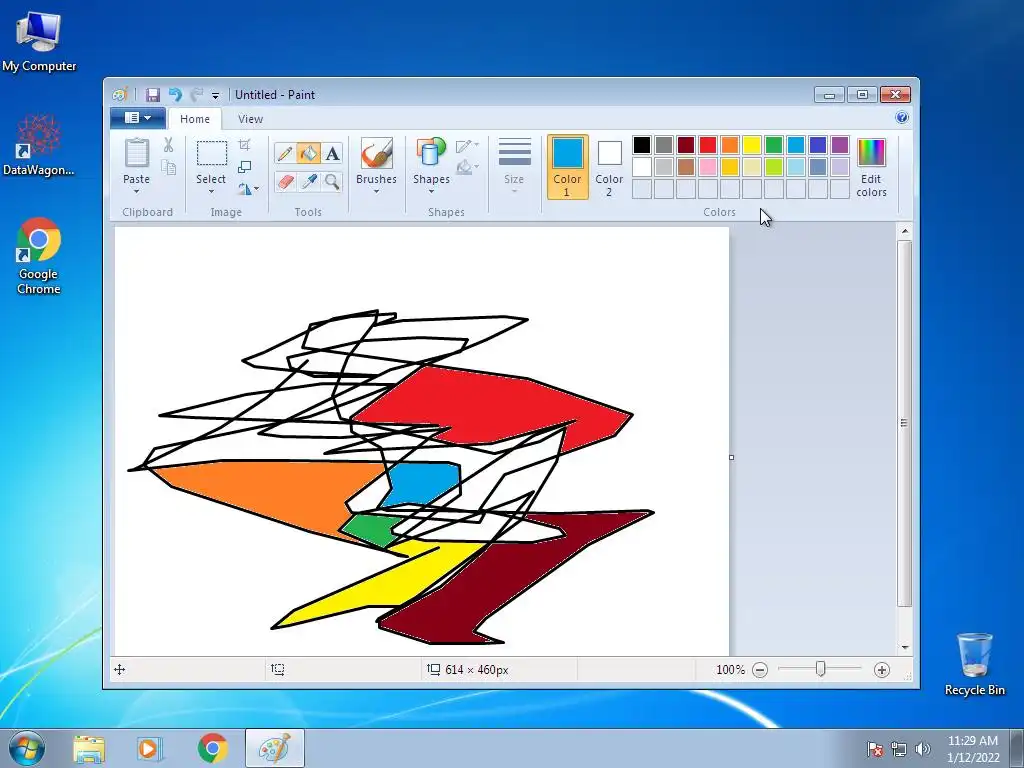Image resolution: width=1024 pixels, height=768 pixels.
Task: Expand the Shapes dropdown arrow
Action: (431, 192)
